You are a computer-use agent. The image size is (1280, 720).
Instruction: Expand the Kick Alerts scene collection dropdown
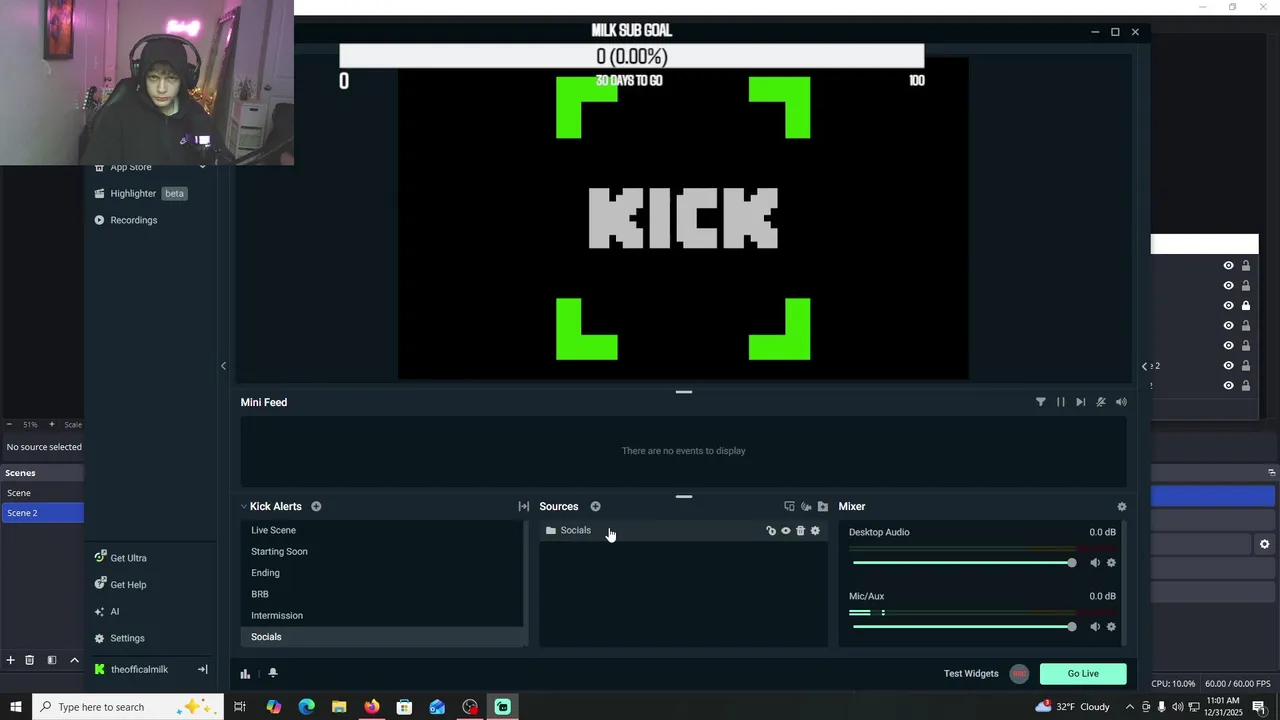[x=243, y=507]
